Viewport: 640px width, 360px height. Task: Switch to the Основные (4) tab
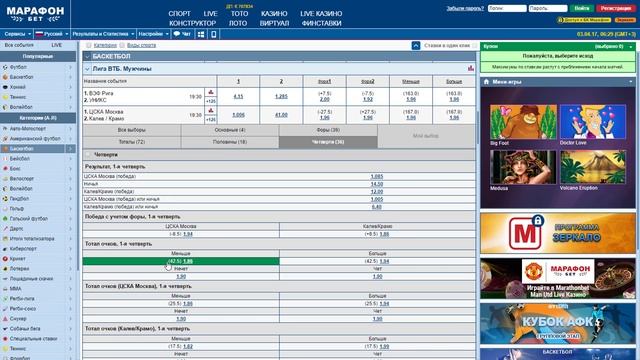coord(230,130)
